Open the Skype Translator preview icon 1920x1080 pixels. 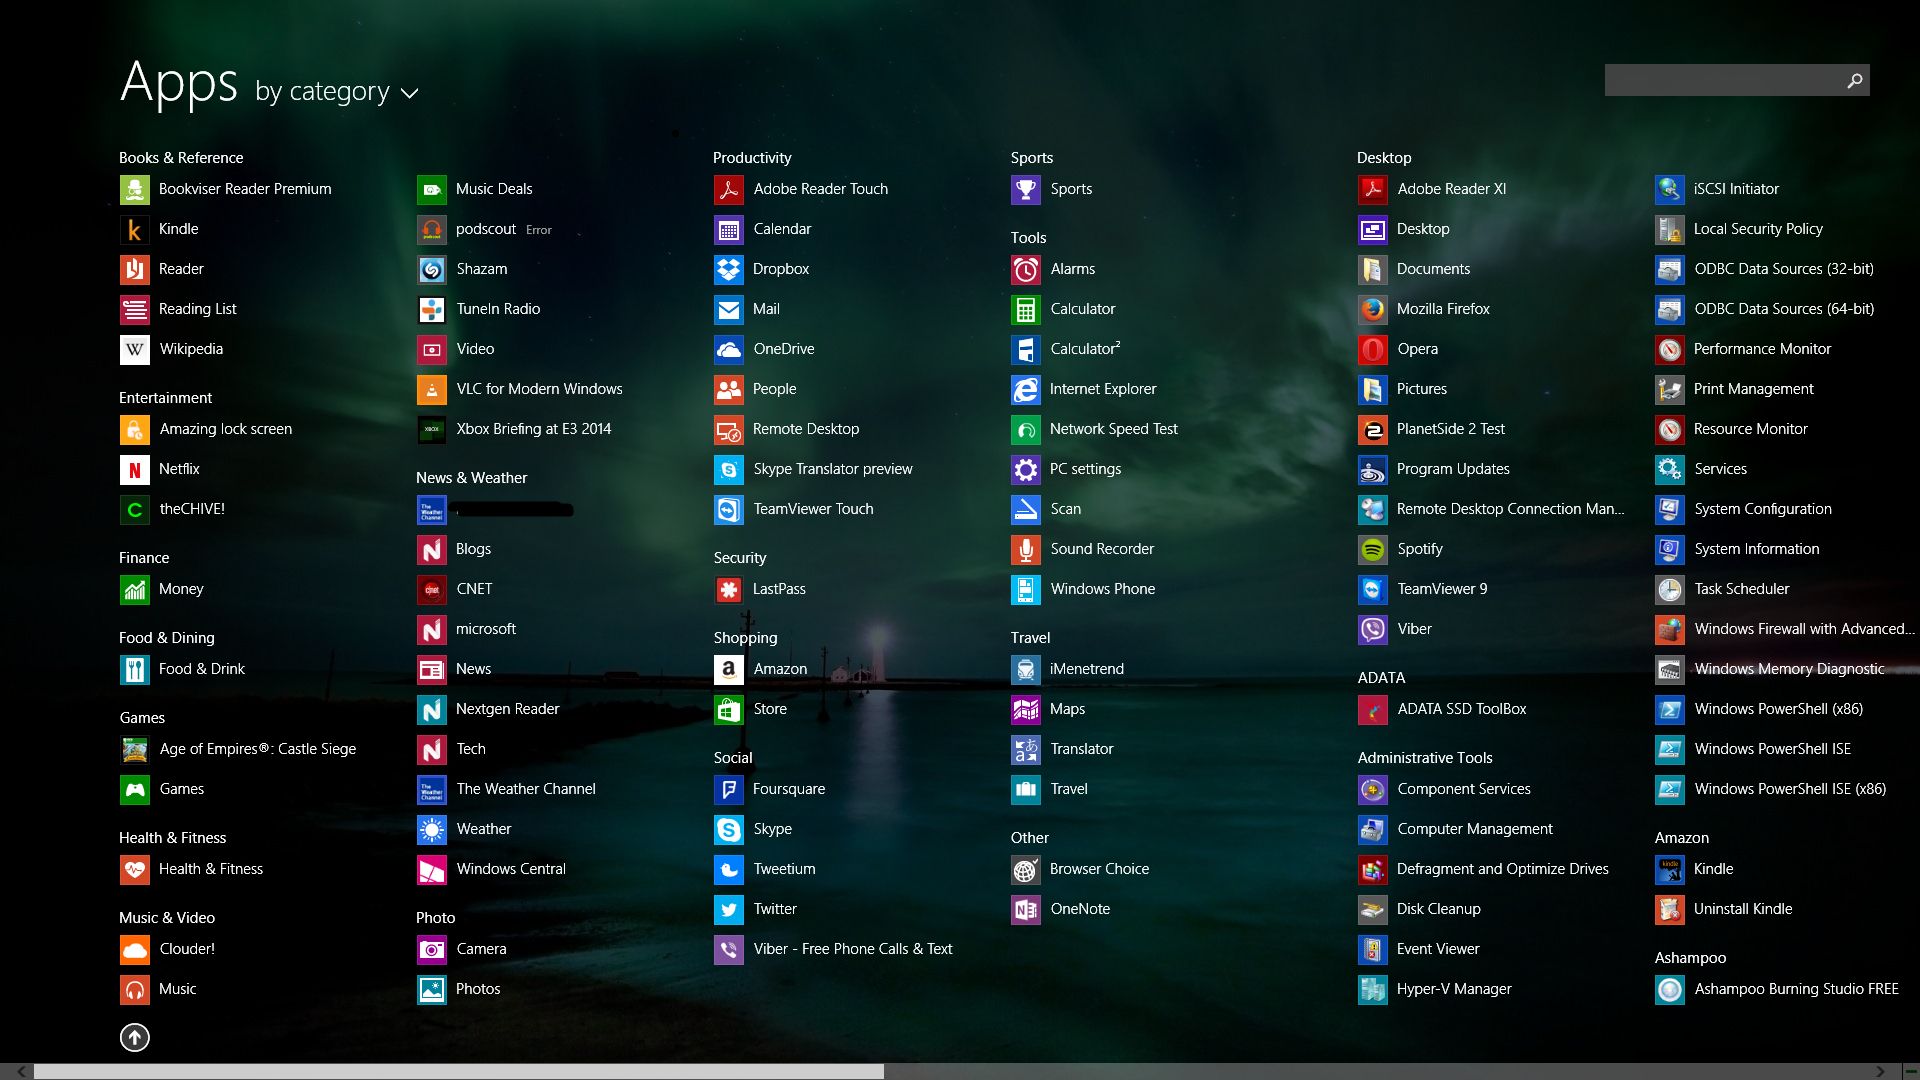point(728,470)
